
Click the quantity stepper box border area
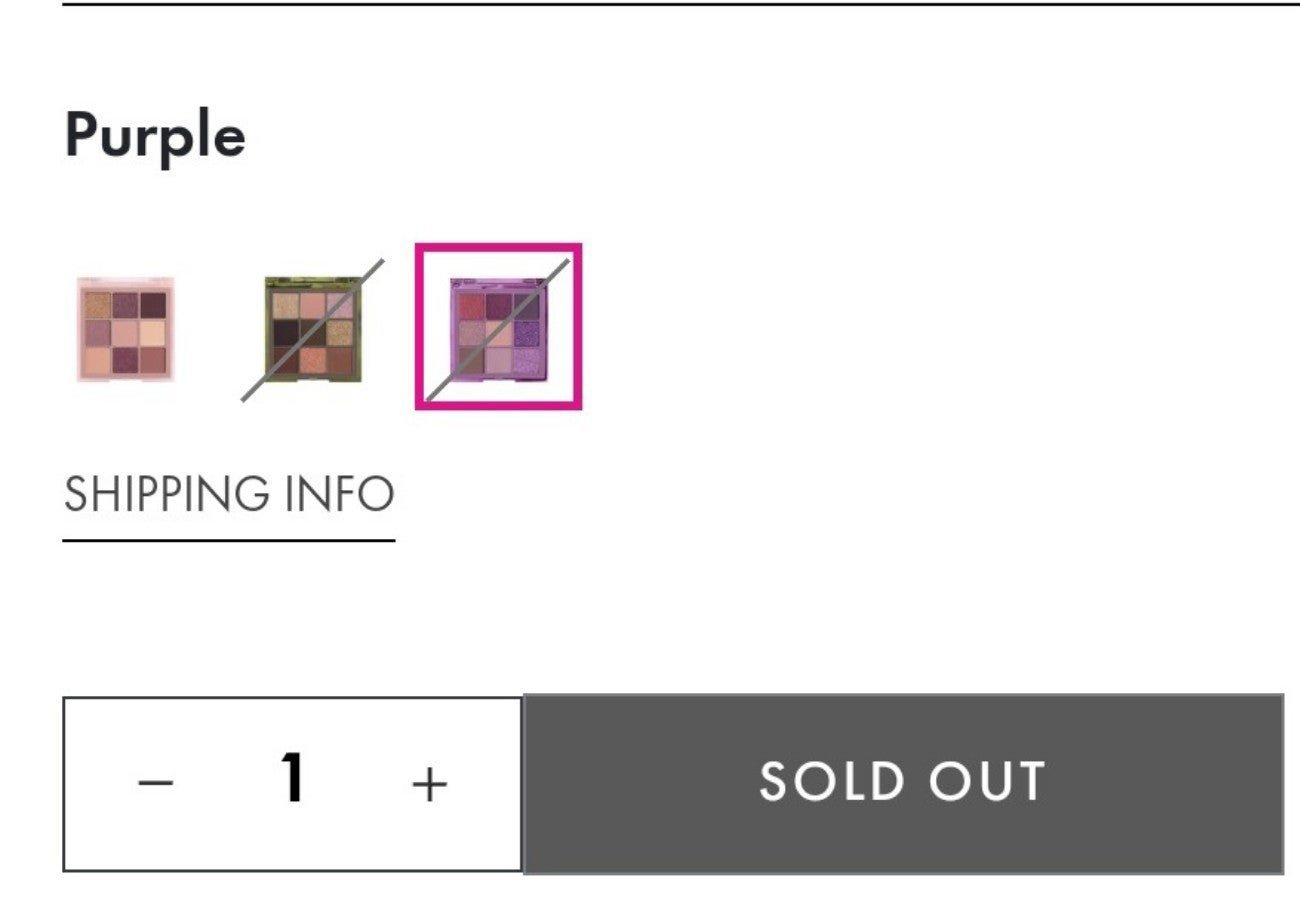(292, 699)
